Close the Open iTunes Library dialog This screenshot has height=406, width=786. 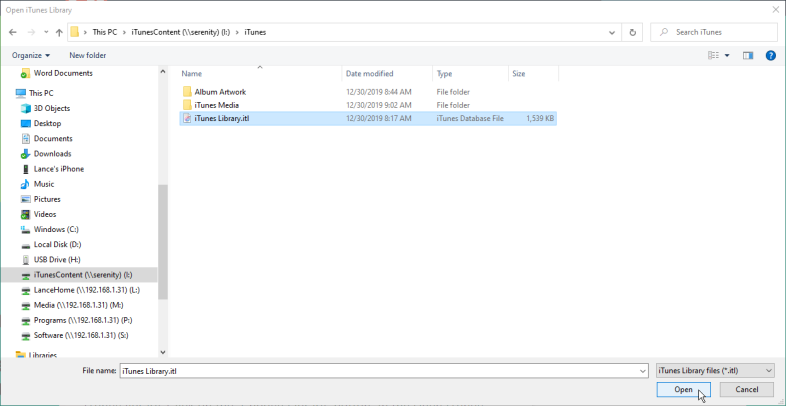[x=776, y=10]
